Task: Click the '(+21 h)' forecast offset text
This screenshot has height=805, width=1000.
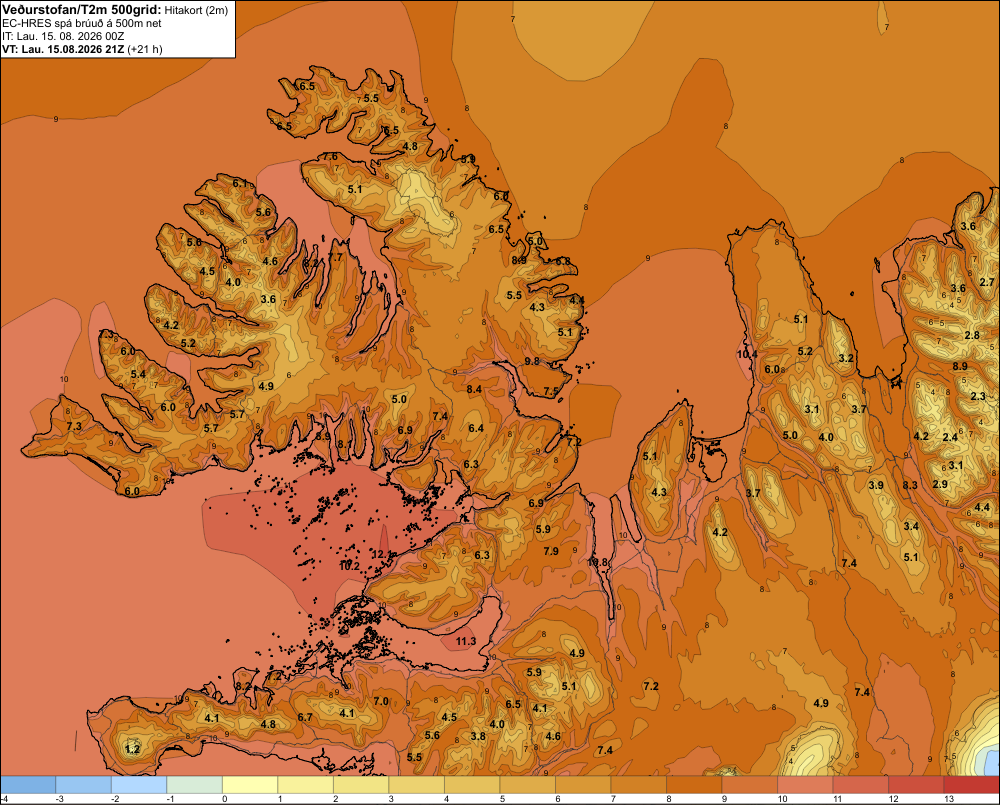Action: tap(145, 49)
